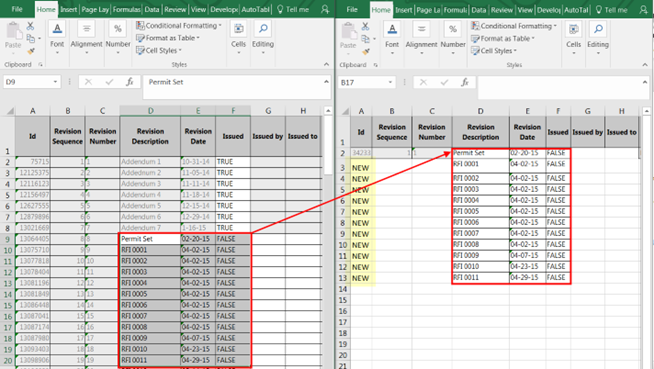
Task: Open the File tab in right window
Action: (352, 9)
